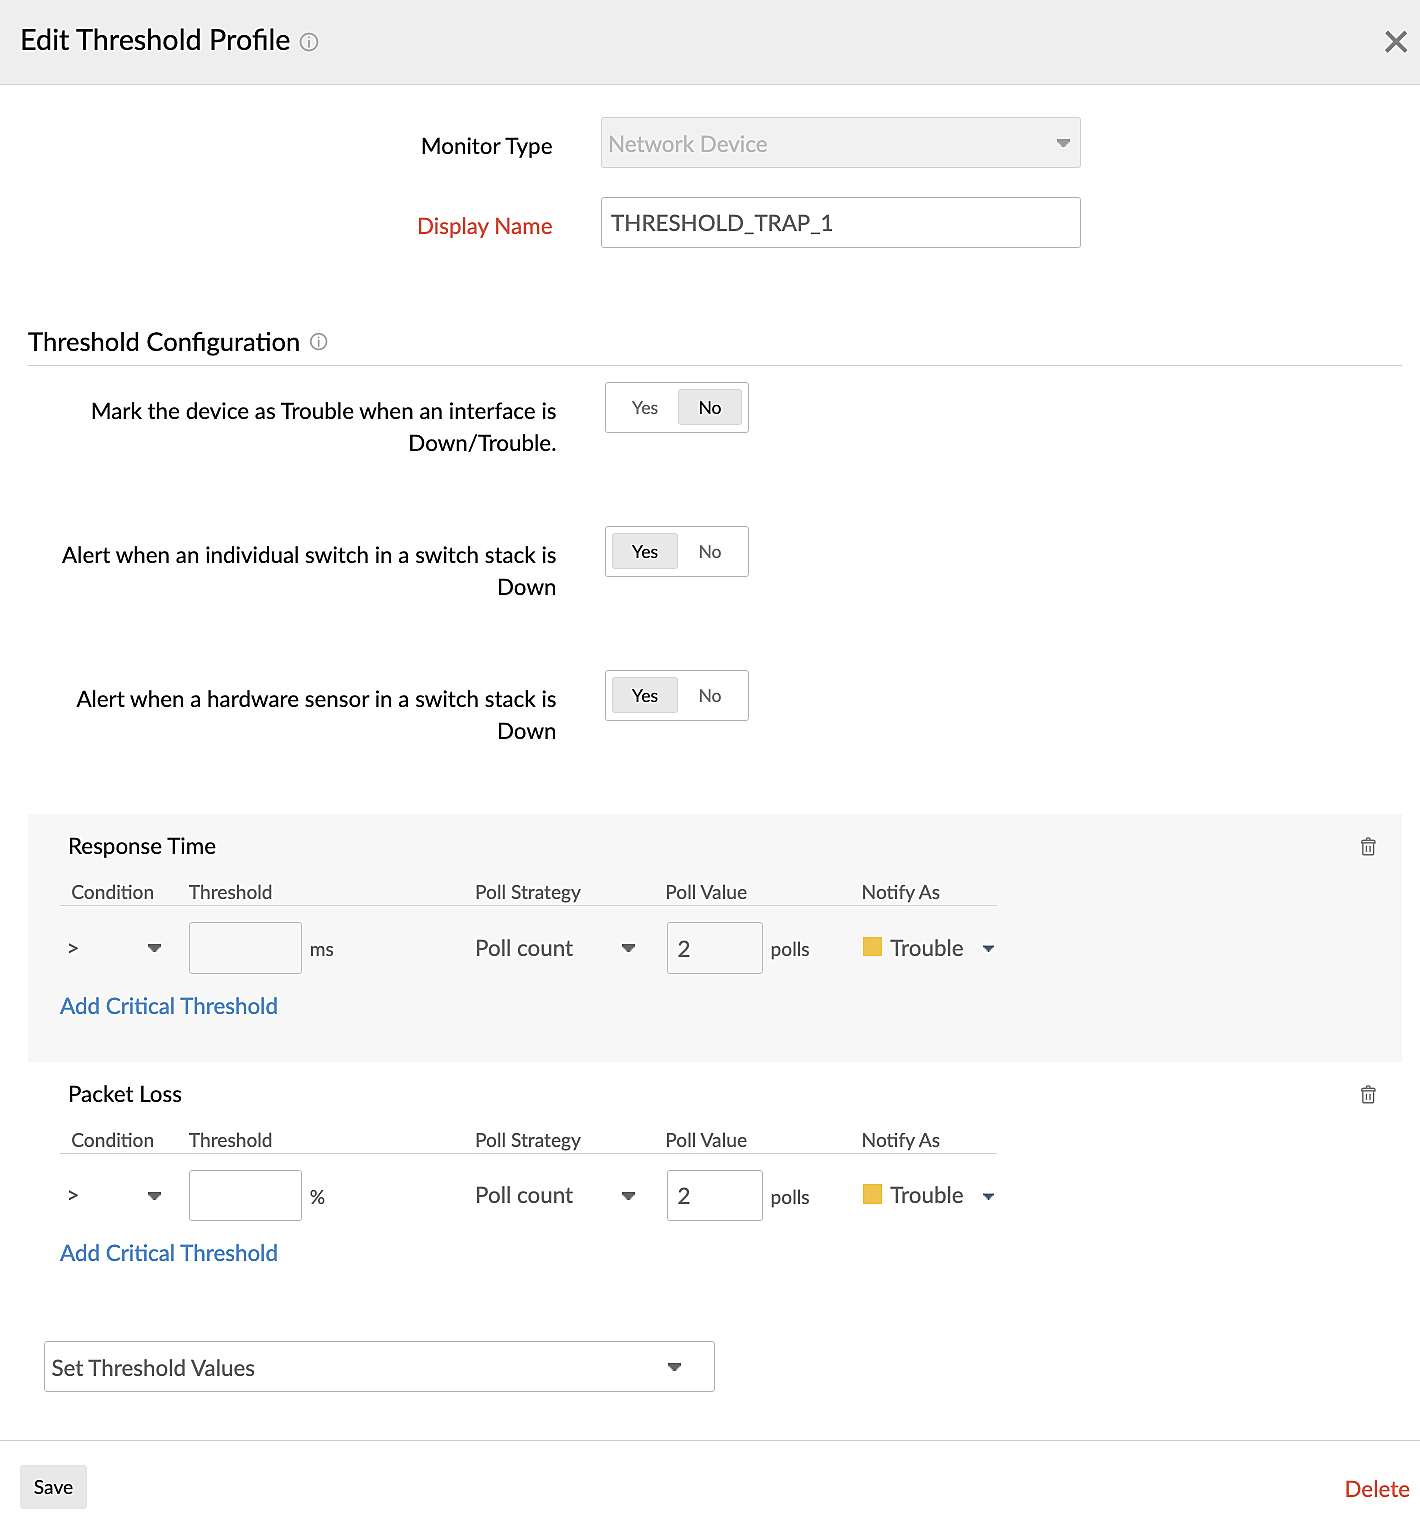The height and width of the screenshot is (1520, 1420).
Task: Select No for hardware sensor Down alert
Action: point(710,696)
